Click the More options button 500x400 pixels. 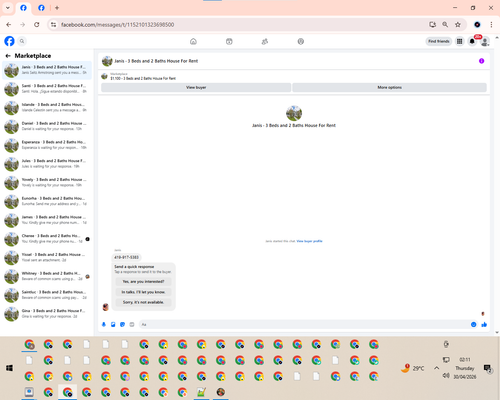coord(389,87)
